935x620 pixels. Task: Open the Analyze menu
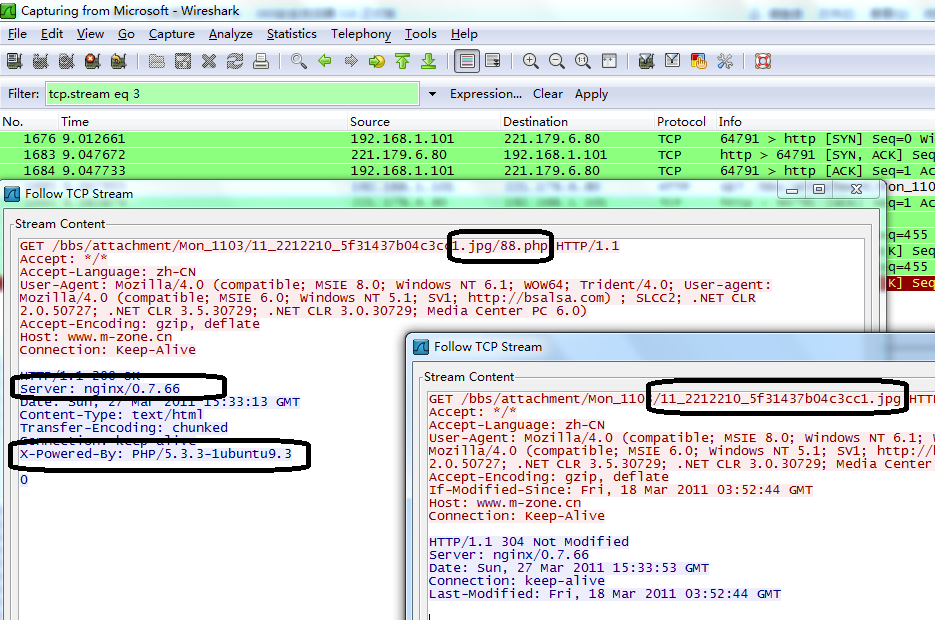pyautogui.click(x=231, y=34)
